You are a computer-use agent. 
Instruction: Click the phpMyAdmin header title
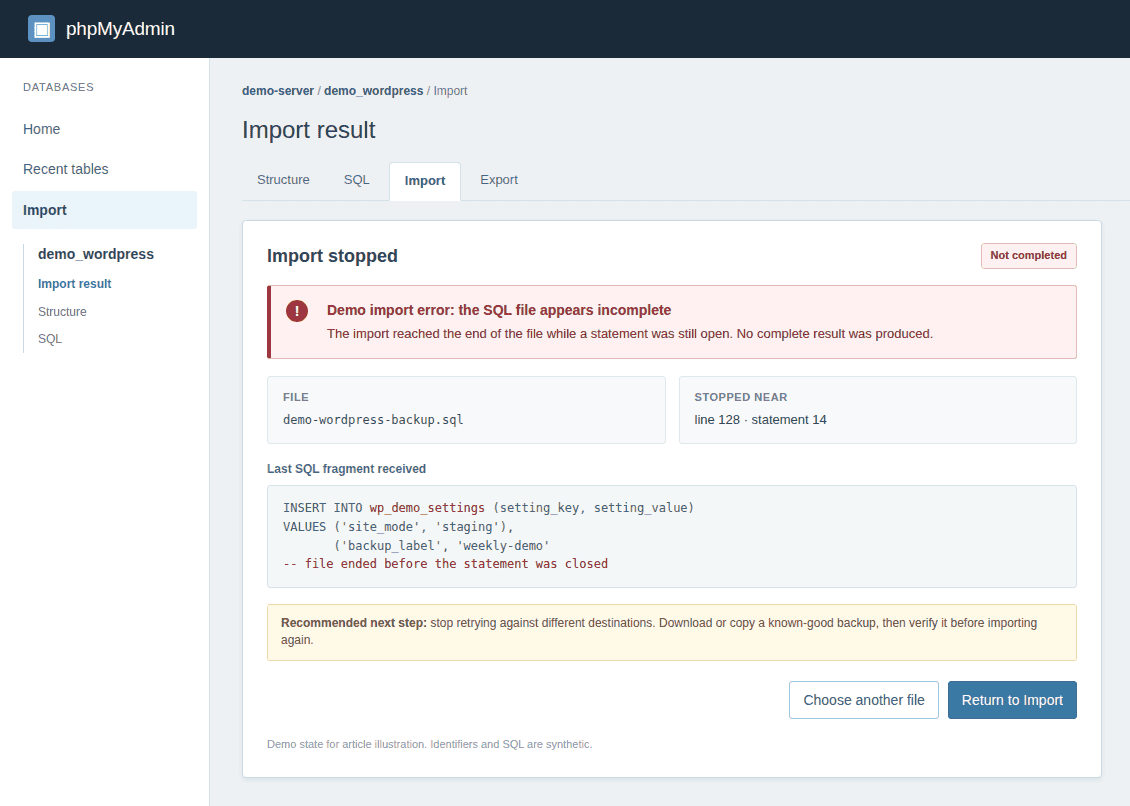[x=120, y=29]
